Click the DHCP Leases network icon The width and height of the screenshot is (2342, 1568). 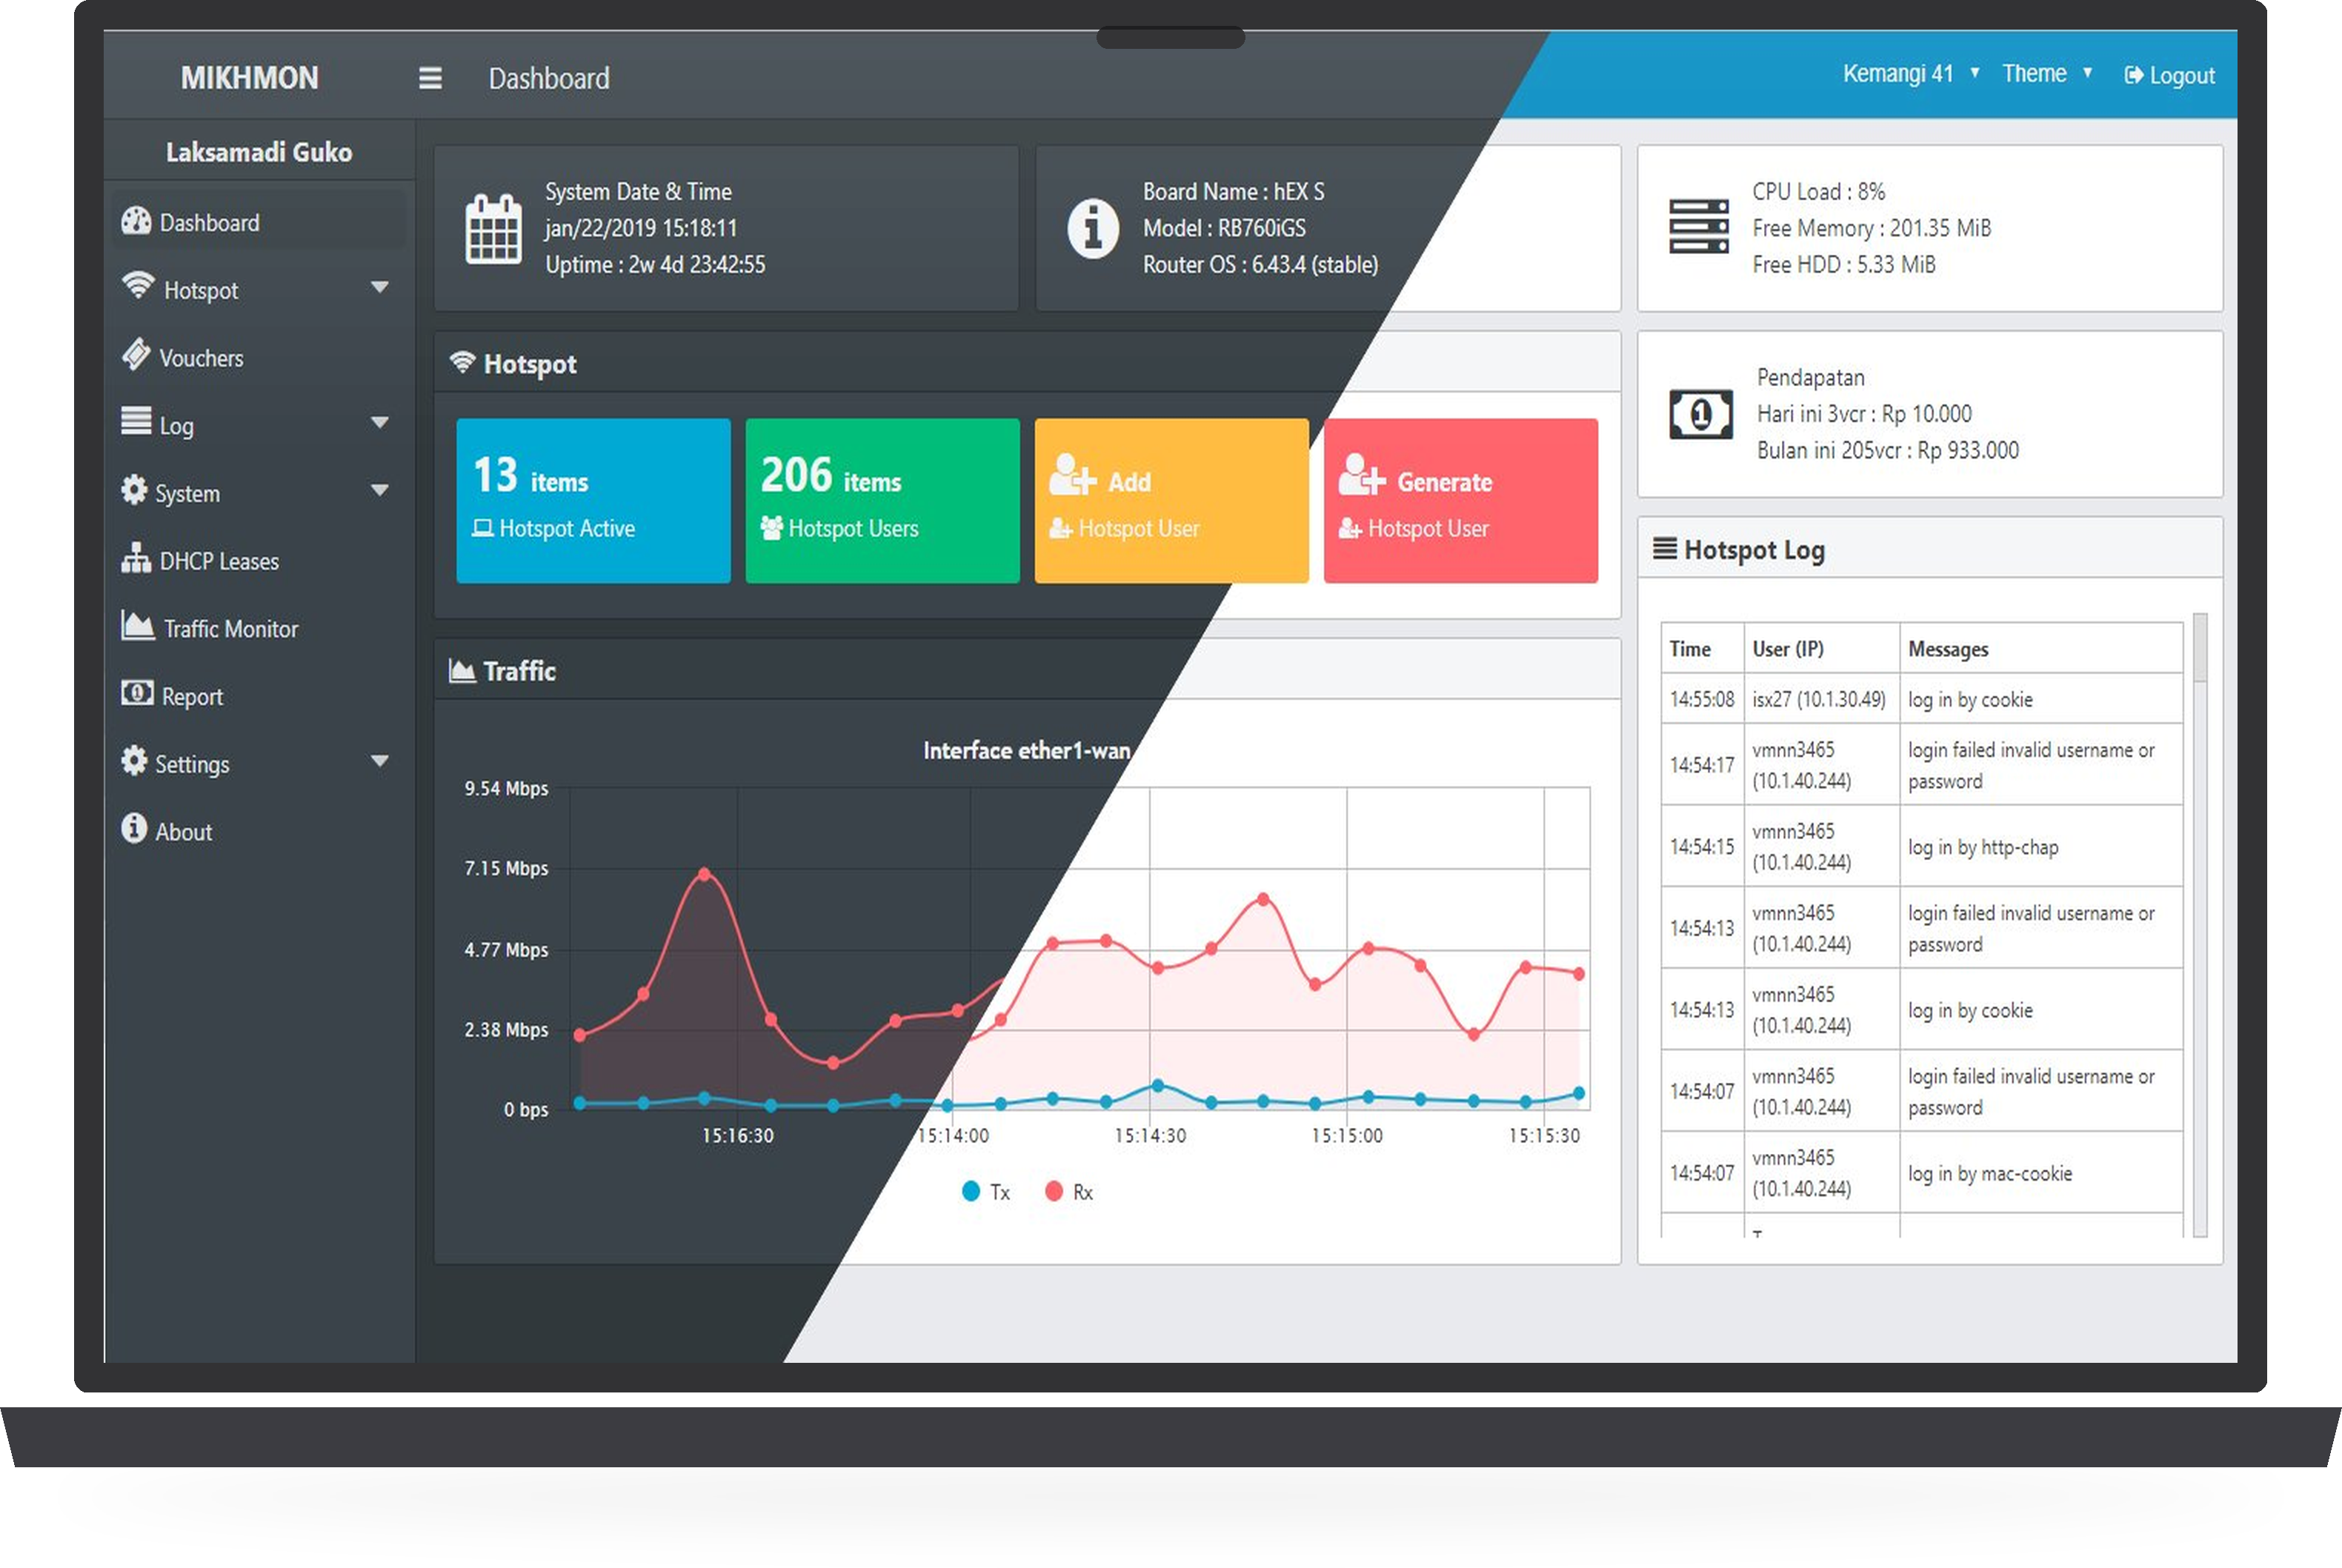pyautogui.click(x=136, y=557)
